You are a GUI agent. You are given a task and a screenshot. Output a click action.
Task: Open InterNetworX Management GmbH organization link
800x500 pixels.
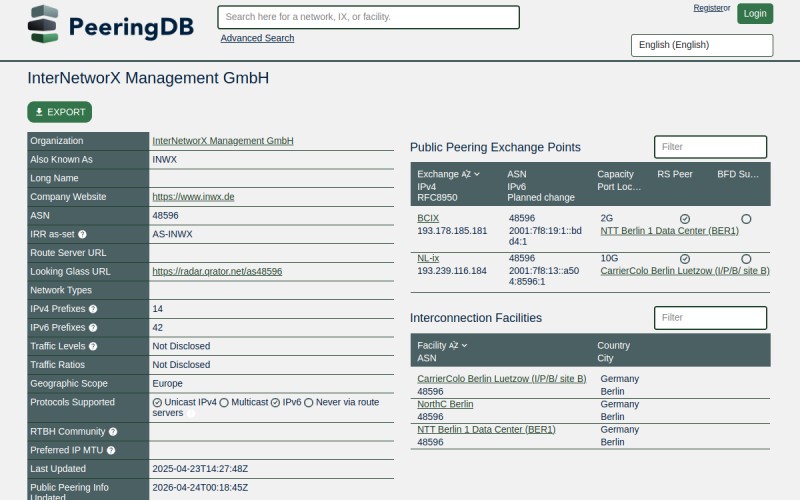pos(223,141)
